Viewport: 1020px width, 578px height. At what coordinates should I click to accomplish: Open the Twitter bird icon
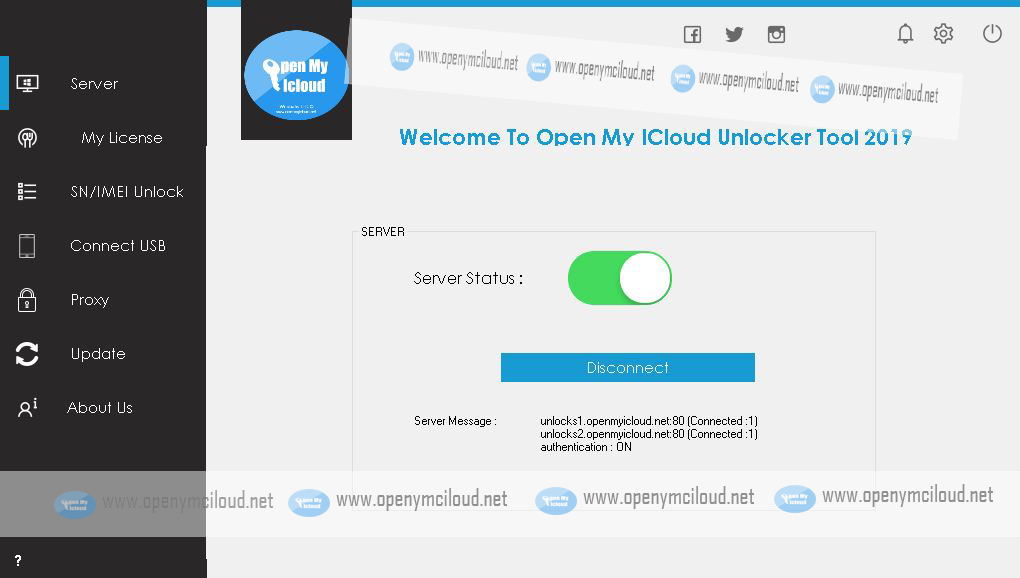click(x=734, y=34)
